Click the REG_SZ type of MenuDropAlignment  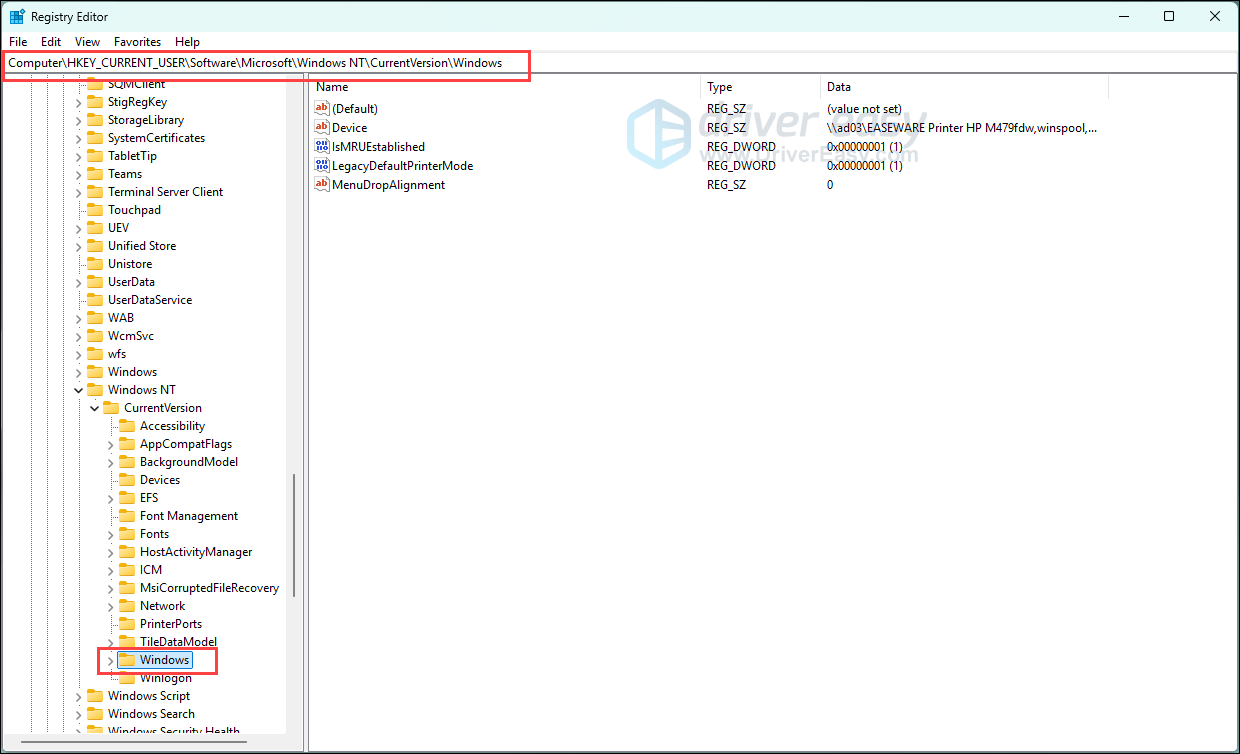pyautogui.click(x=726, y=184)
